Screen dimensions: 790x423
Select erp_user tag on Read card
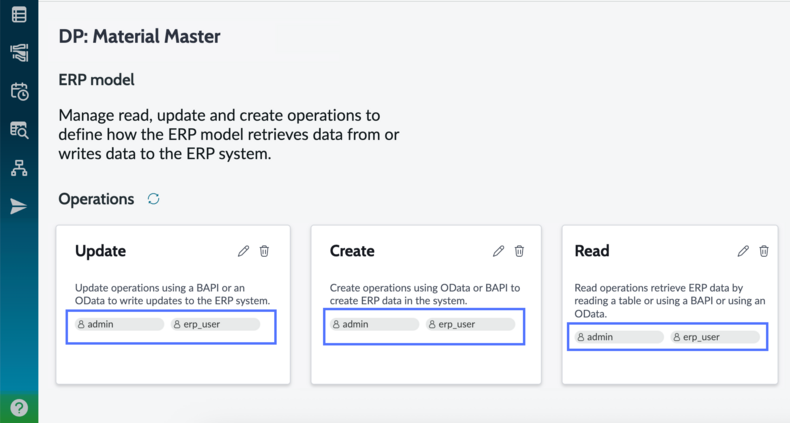coord(715,337)
